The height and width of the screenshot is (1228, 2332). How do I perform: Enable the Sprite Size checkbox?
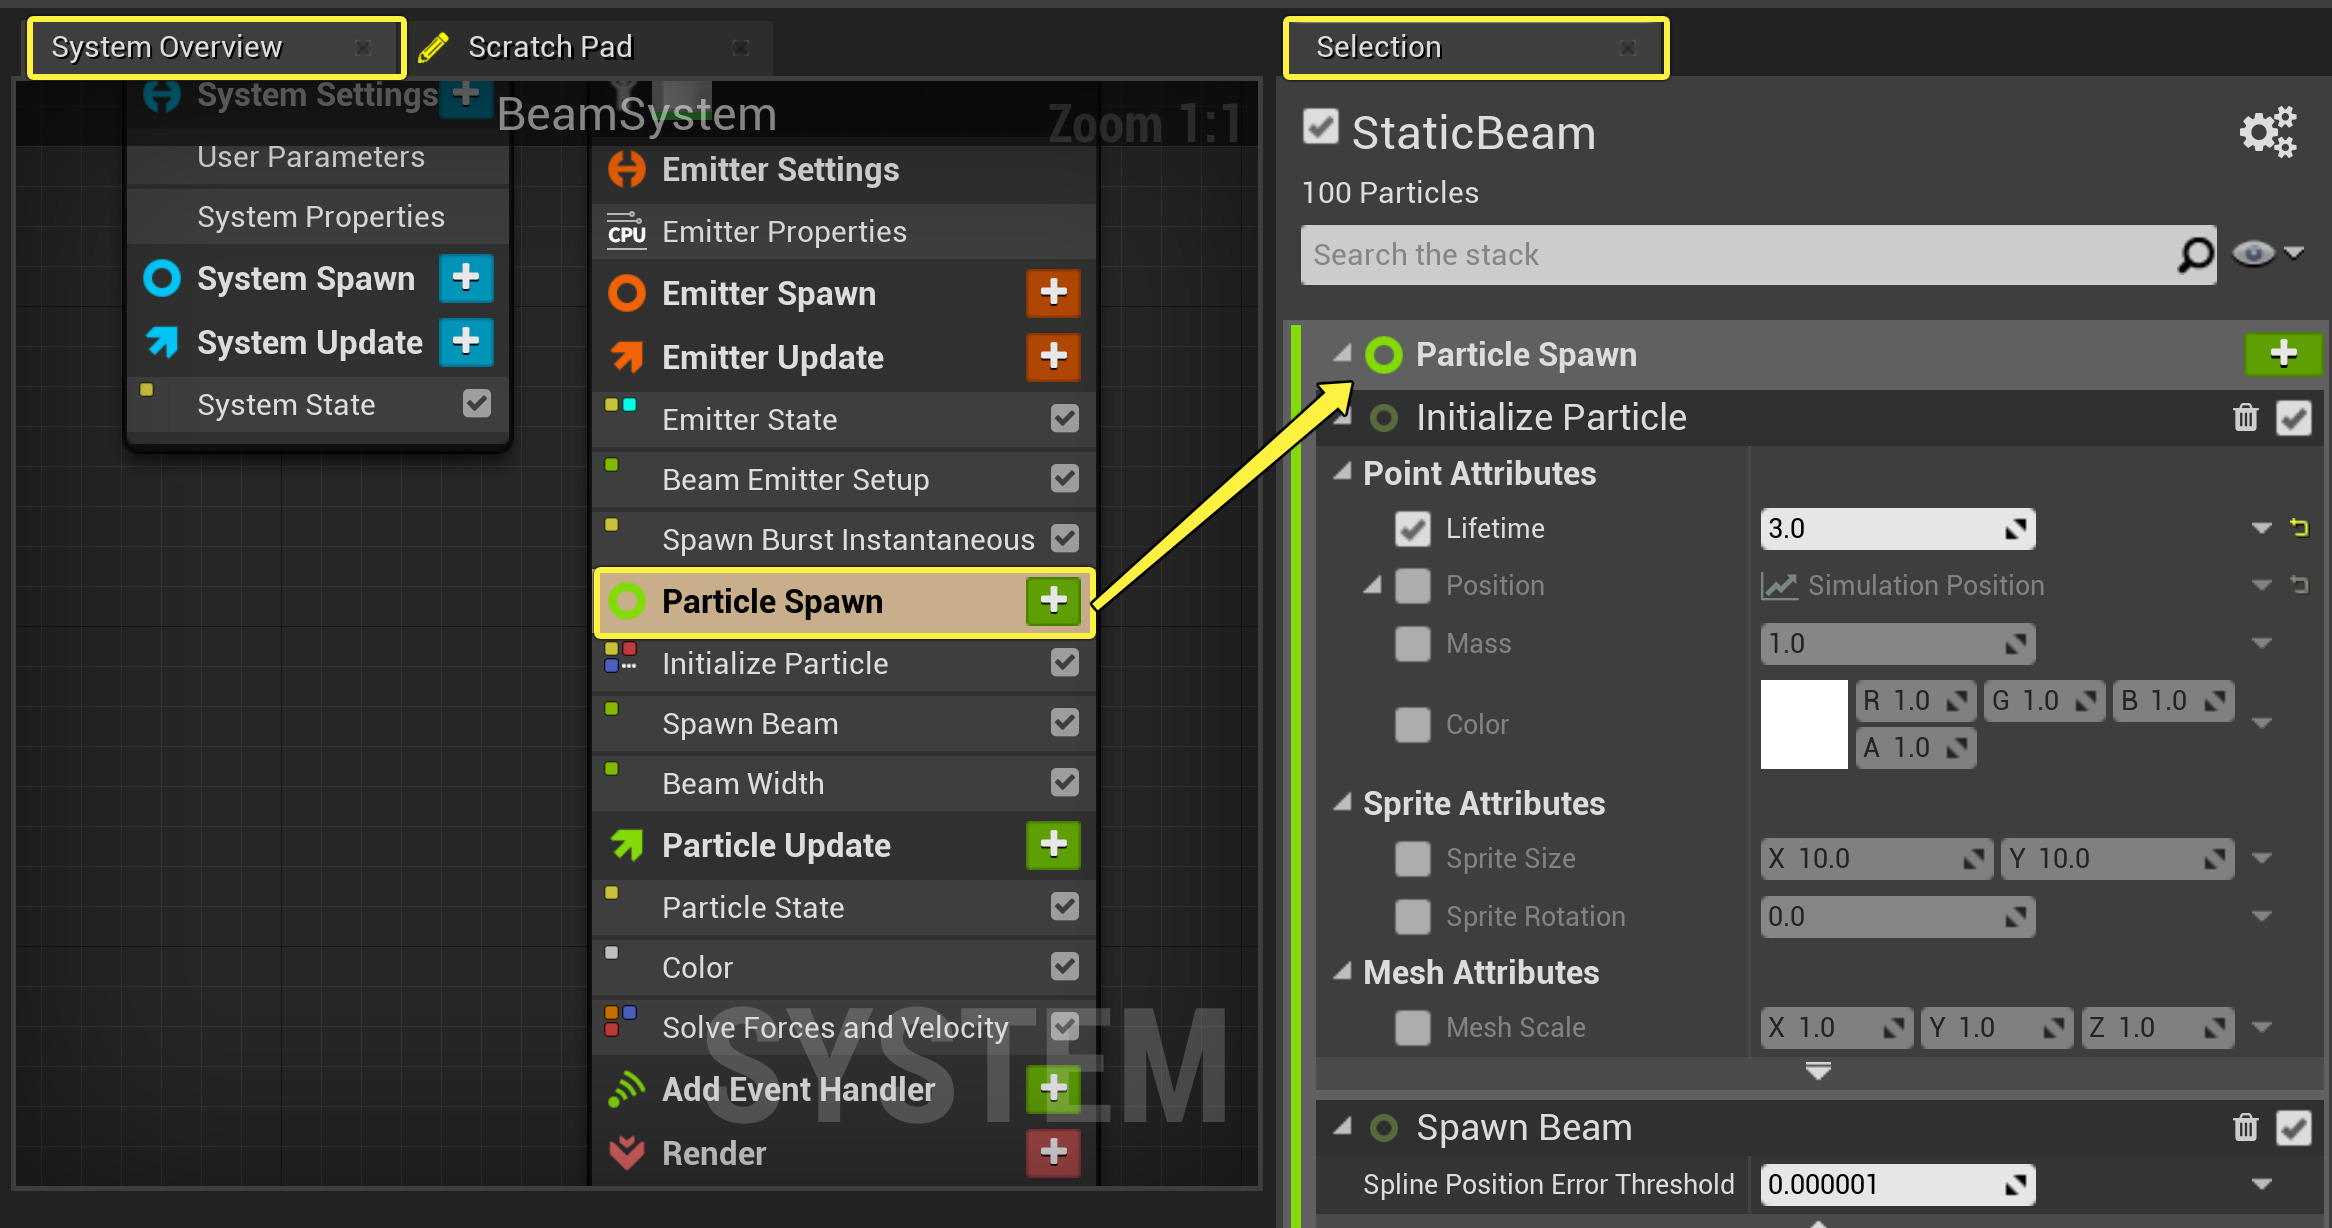pos(1412,858)
